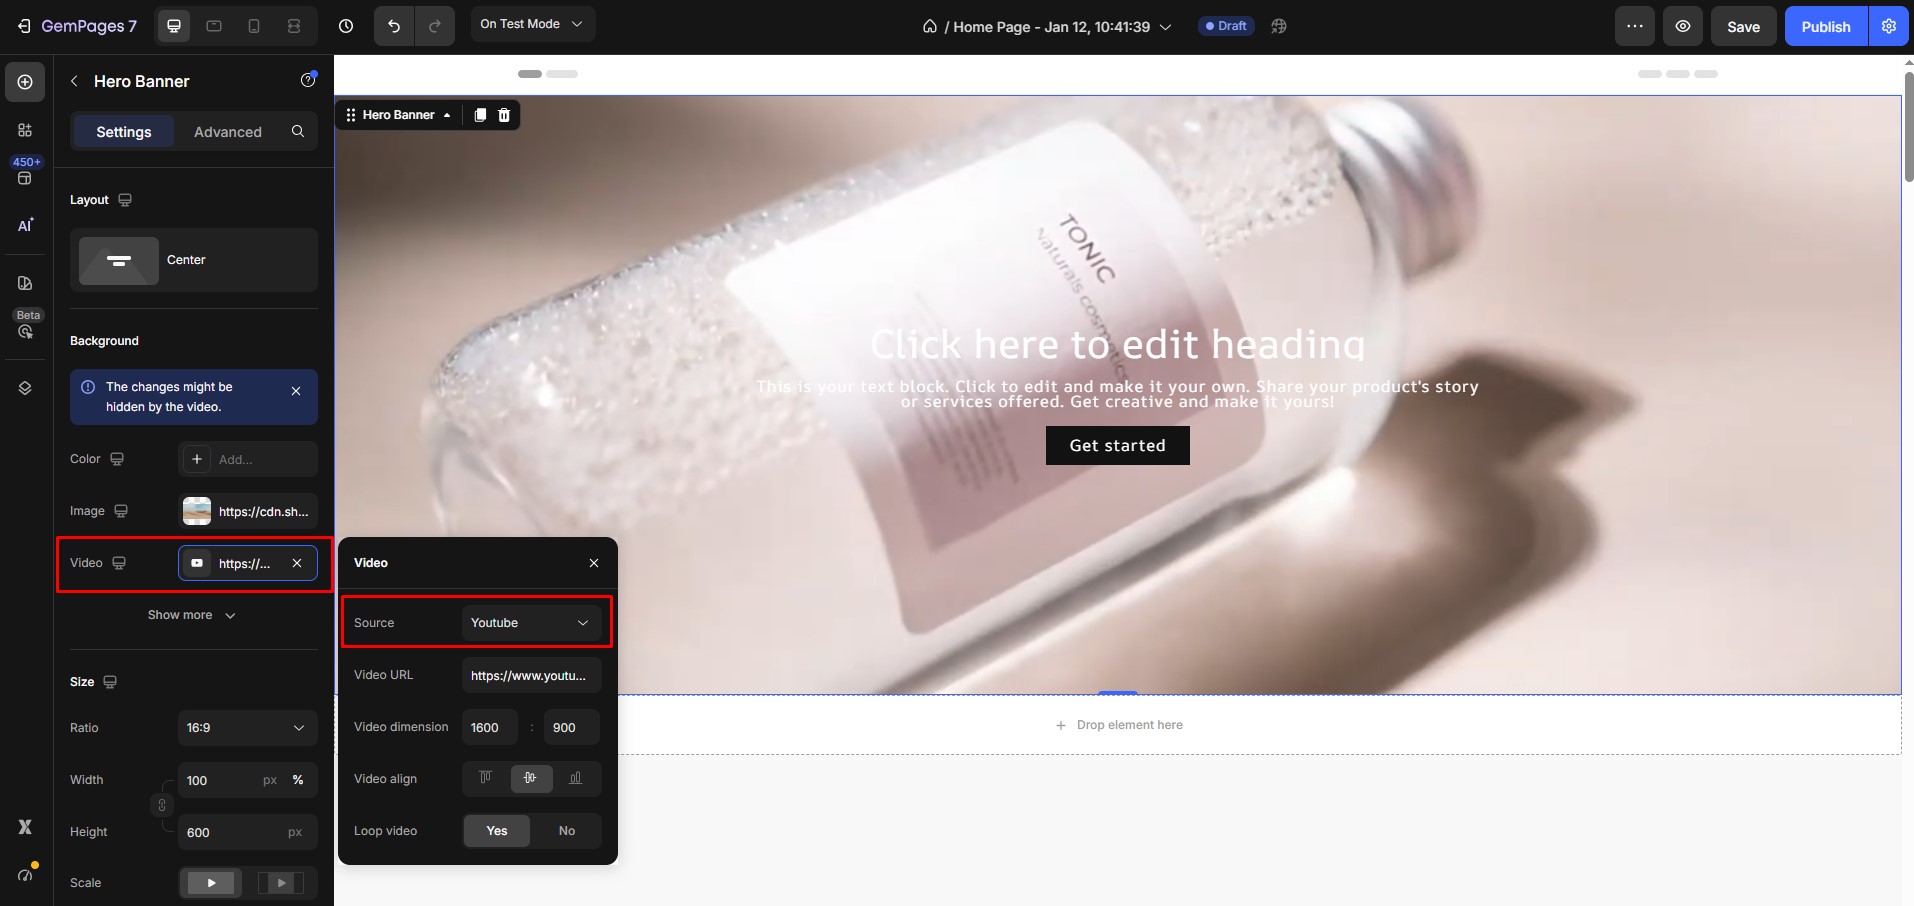1914x906 pixels.
Task: Set Loop video to Yes
Action: click(497, 831)
